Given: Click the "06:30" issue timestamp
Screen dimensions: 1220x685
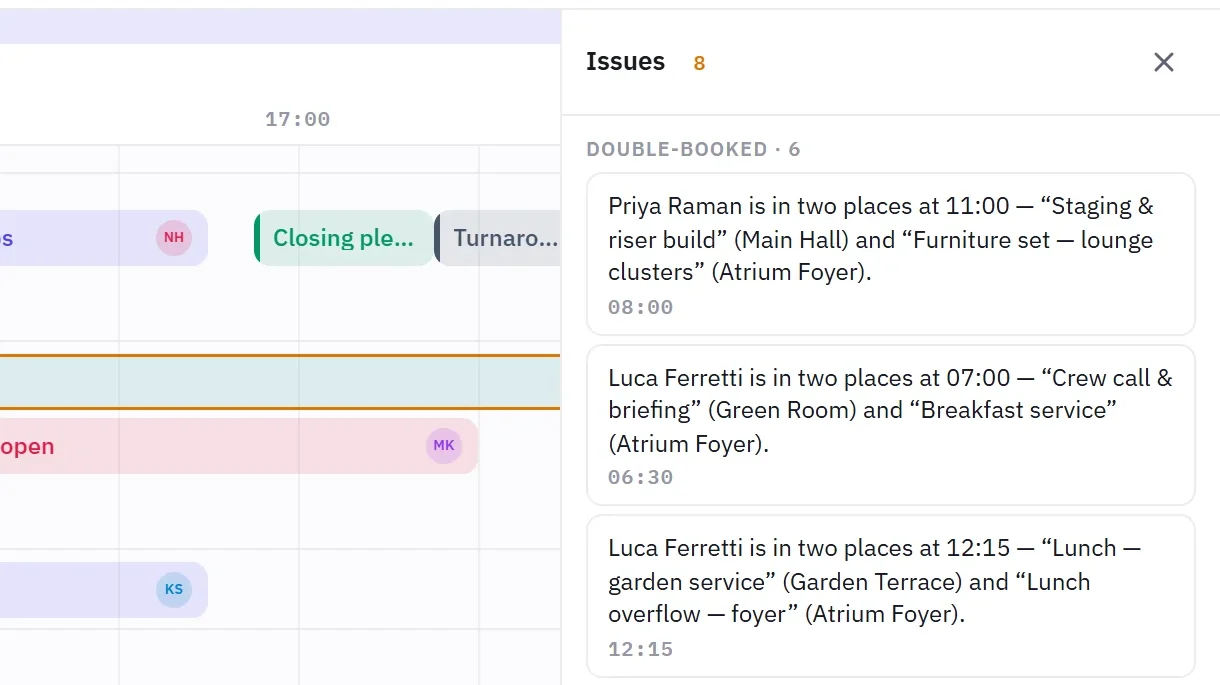Looking at the screenshot, I should 641,477.
